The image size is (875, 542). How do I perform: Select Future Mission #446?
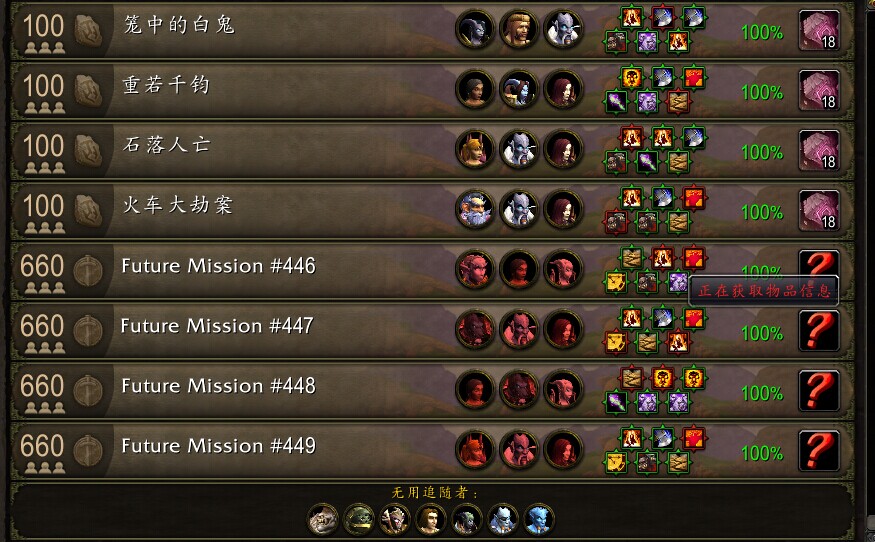[x=431, y=271]
